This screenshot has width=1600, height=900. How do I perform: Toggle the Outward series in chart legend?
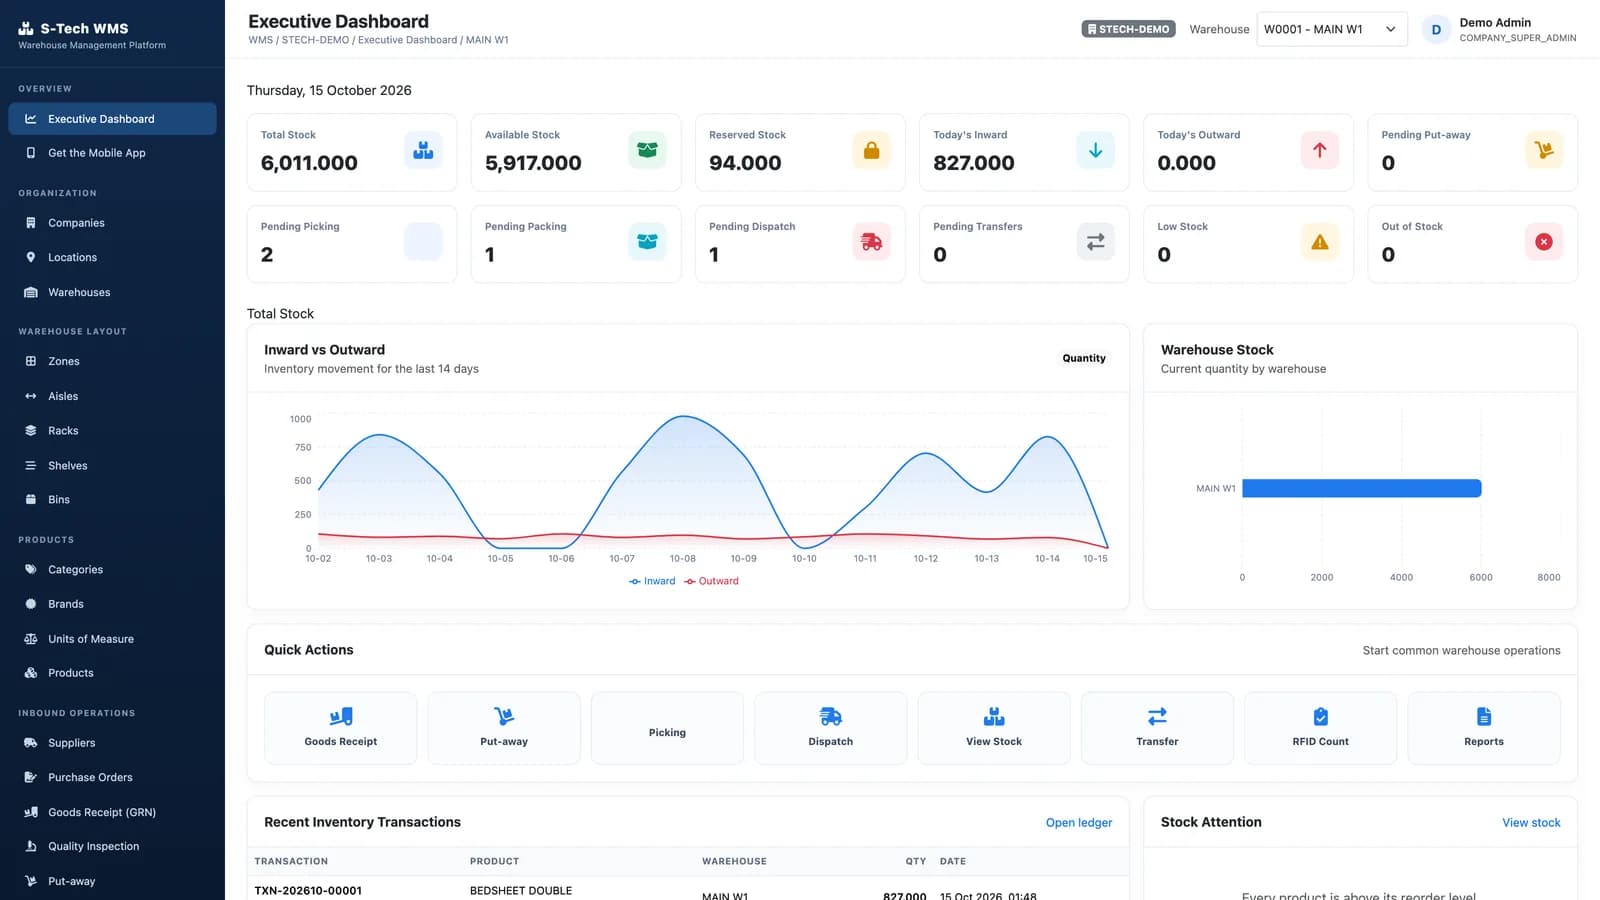(711, 581)
